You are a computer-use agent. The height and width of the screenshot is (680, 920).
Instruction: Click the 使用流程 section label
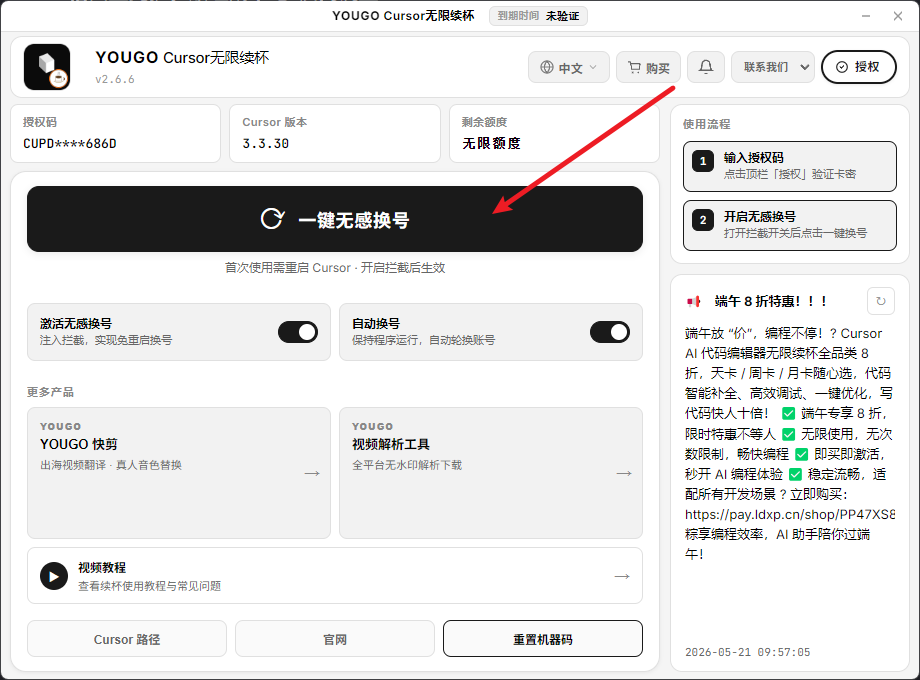click(706, 124)
